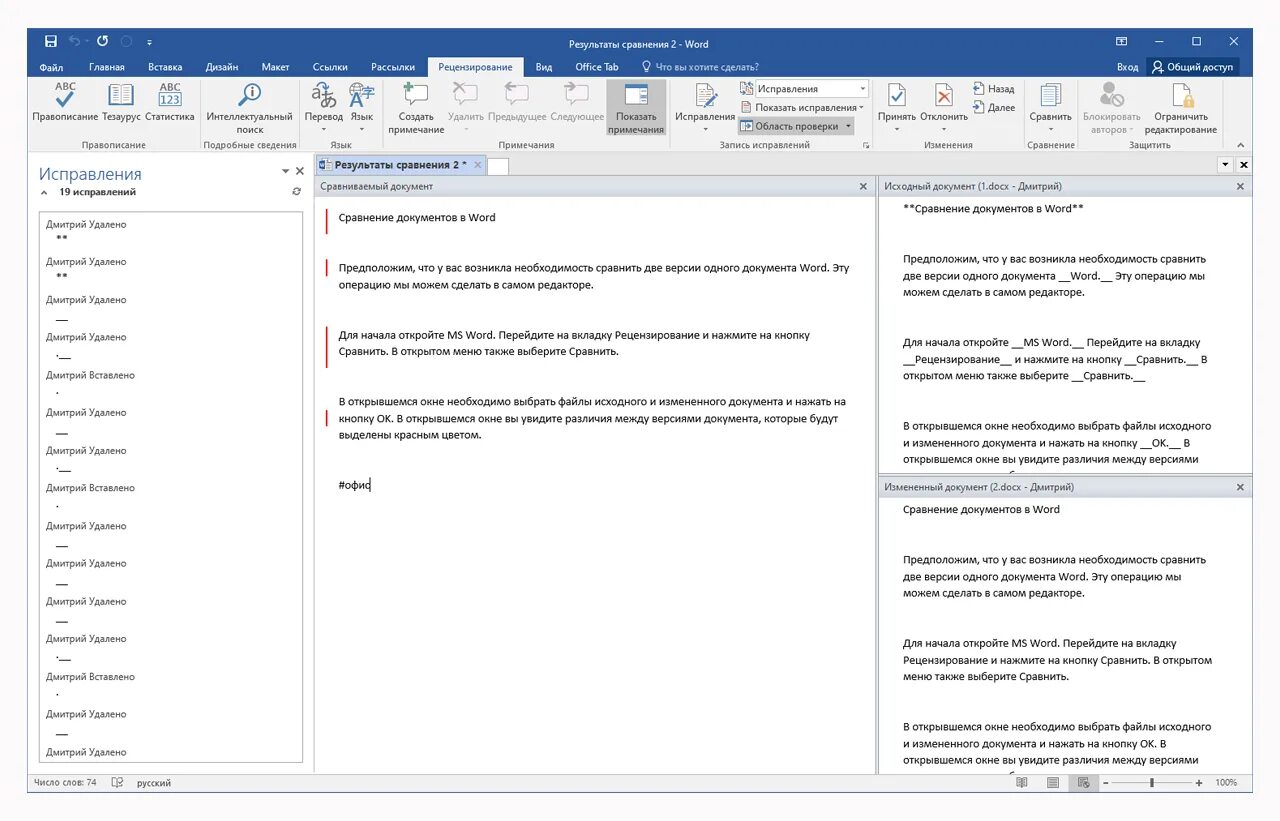Image resolution: width=1280 pixels, height=821 pixels.
Task: Go to previous change with Назад
Action: 993,89
